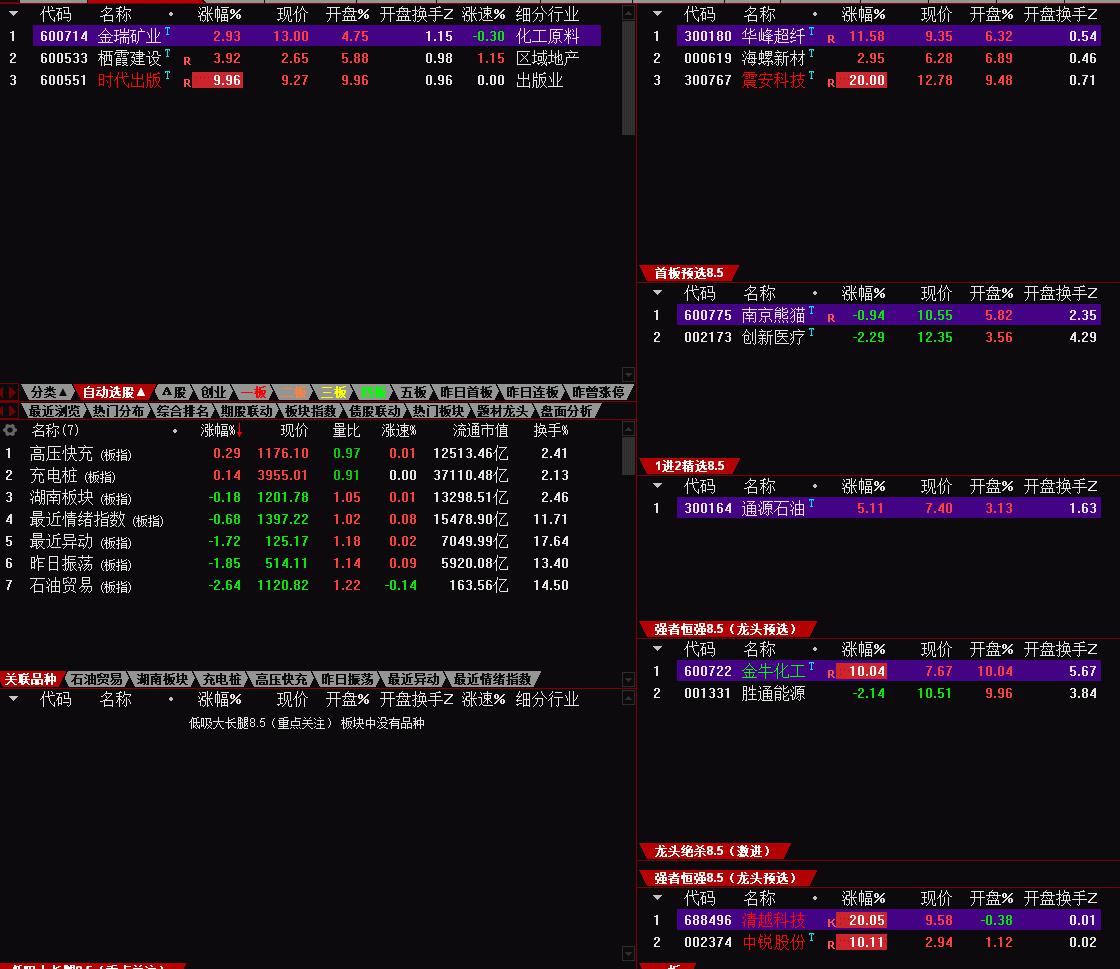
Task: Click the up arrow in 关联品种 table header row
Action: (x=628, y=698)
